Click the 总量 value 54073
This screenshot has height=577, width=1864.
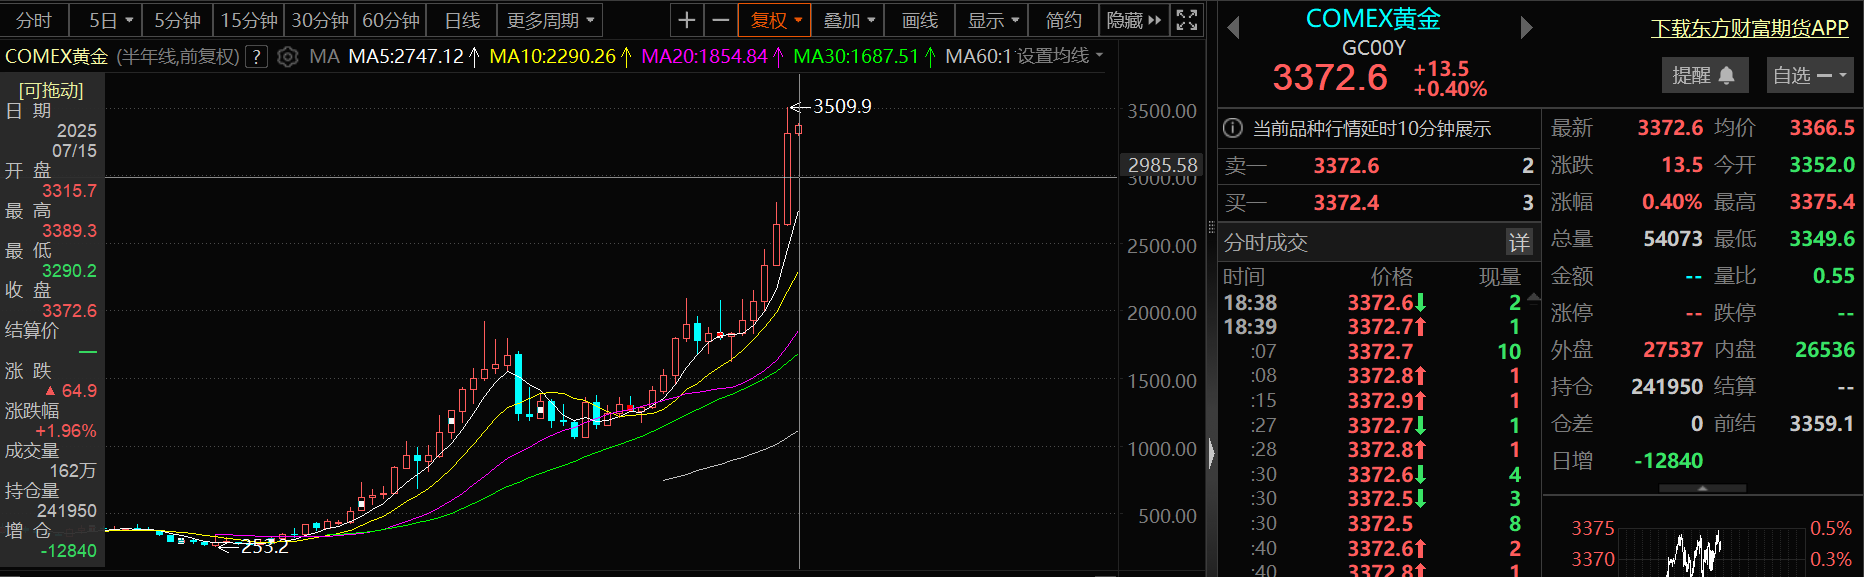click(1673, 239)
